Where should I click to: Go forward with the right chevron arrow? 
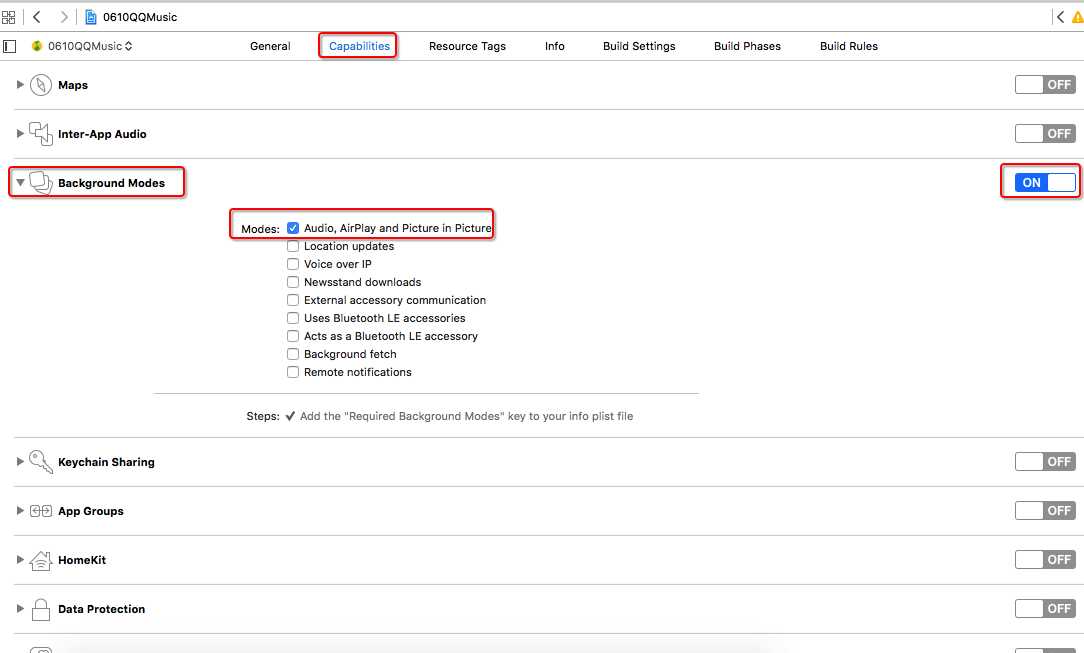tap(64, 17)
